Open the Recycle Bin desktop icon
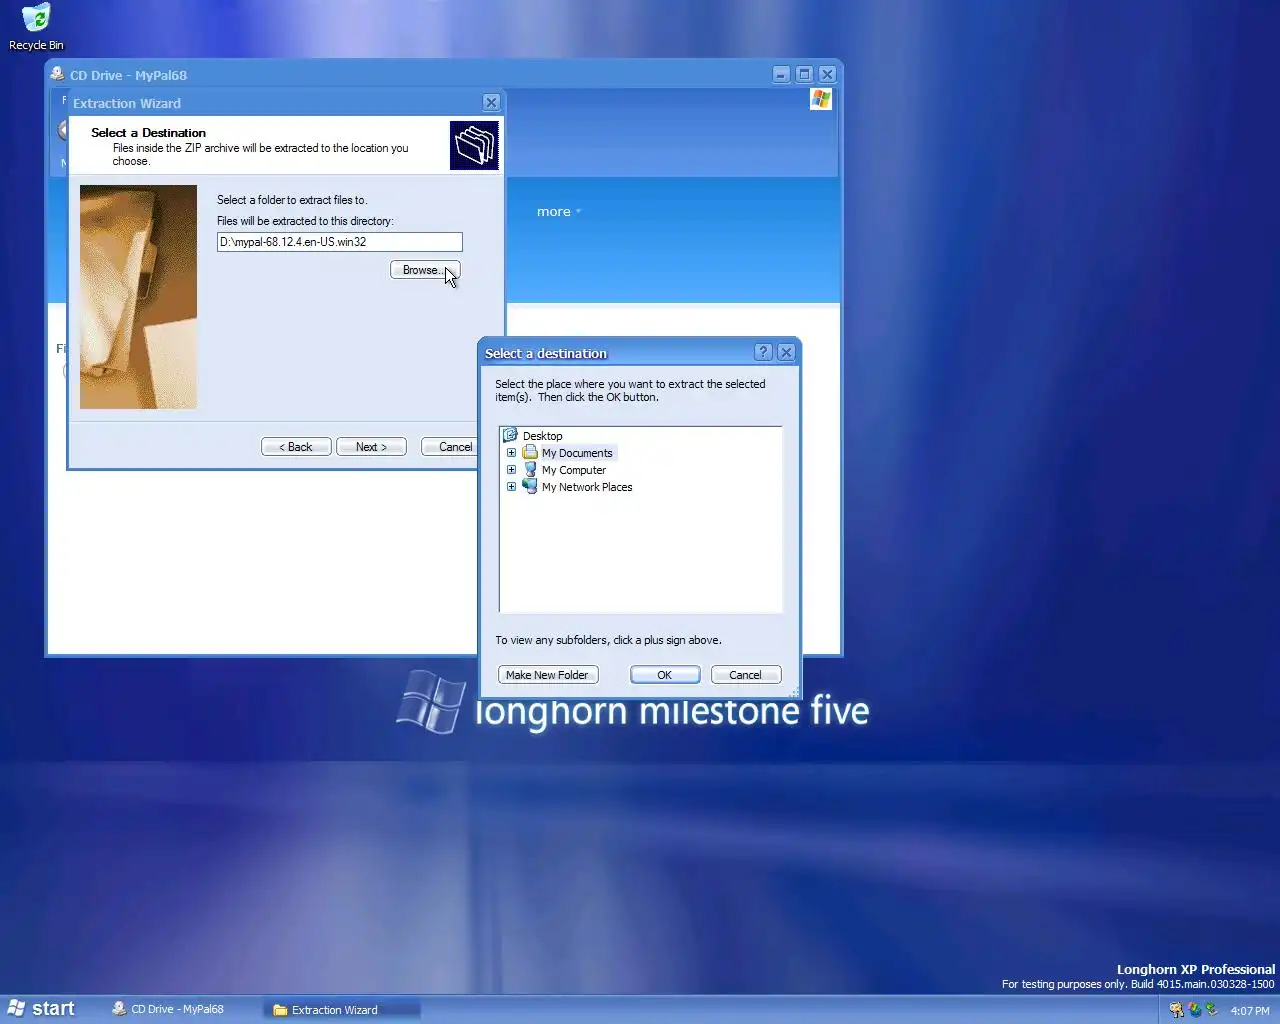The height and width of the screenshot is (1024, 1280). [x=36, y=27]
